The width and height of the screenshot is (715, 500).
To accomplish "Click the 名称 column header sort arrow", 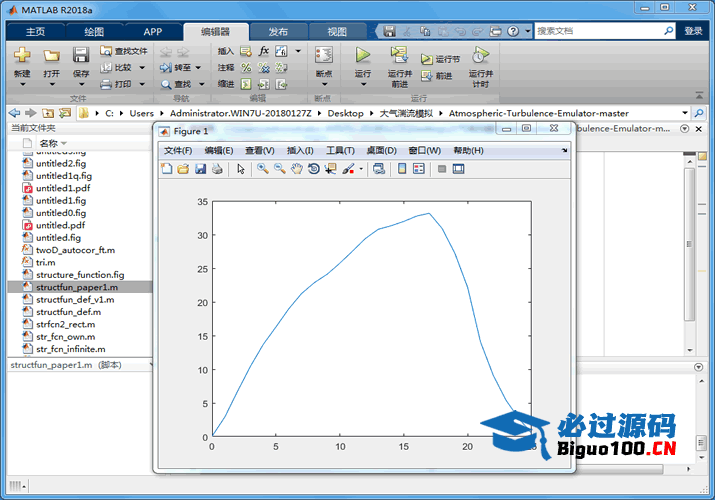I will point(64,143).
